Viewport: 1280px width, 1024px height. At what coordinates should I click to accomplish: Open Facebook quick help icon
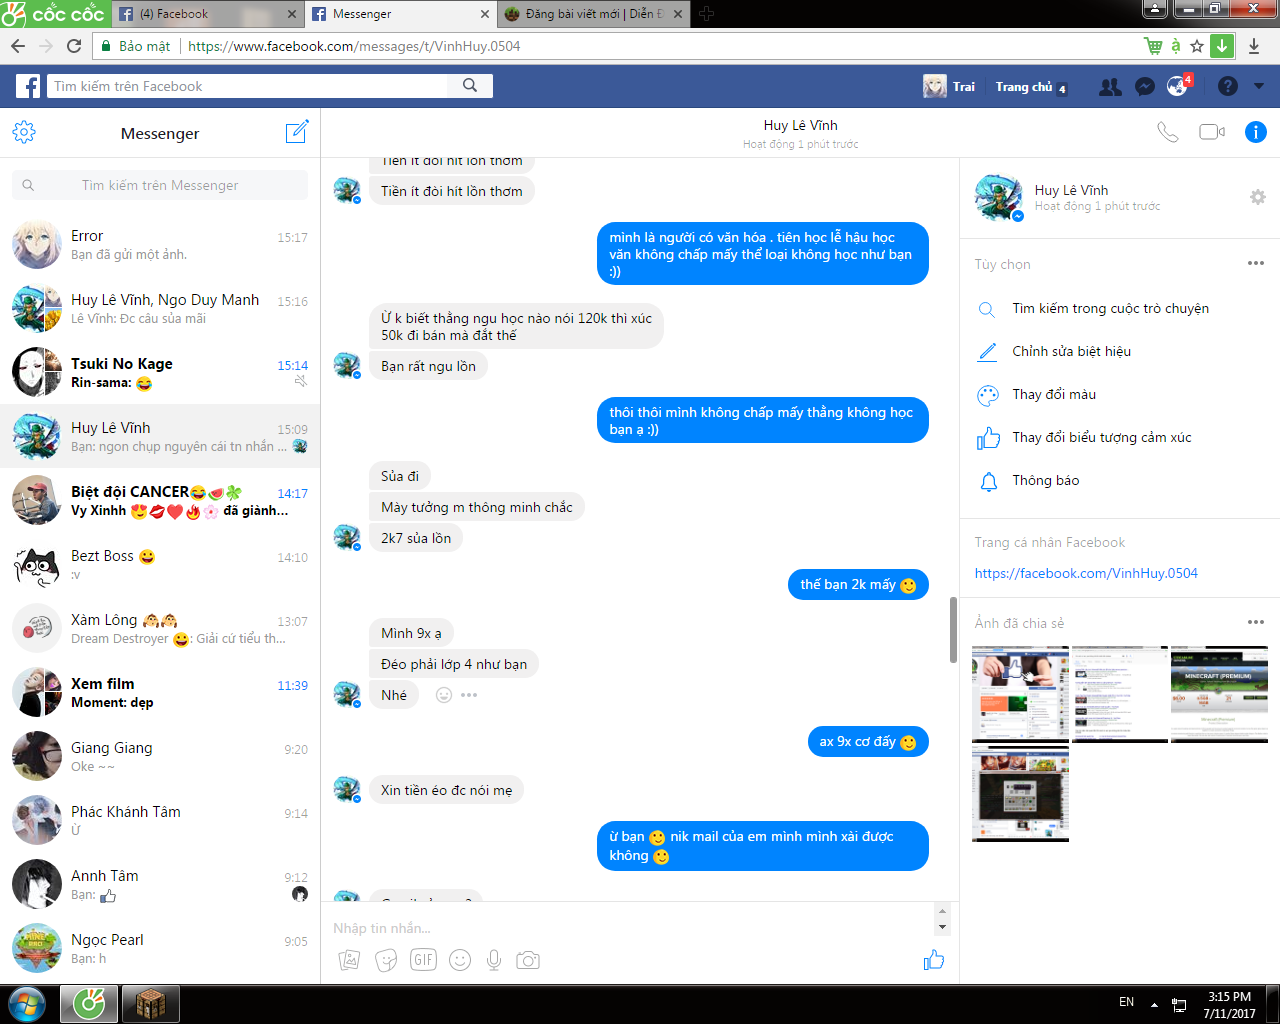[1228, 87]
